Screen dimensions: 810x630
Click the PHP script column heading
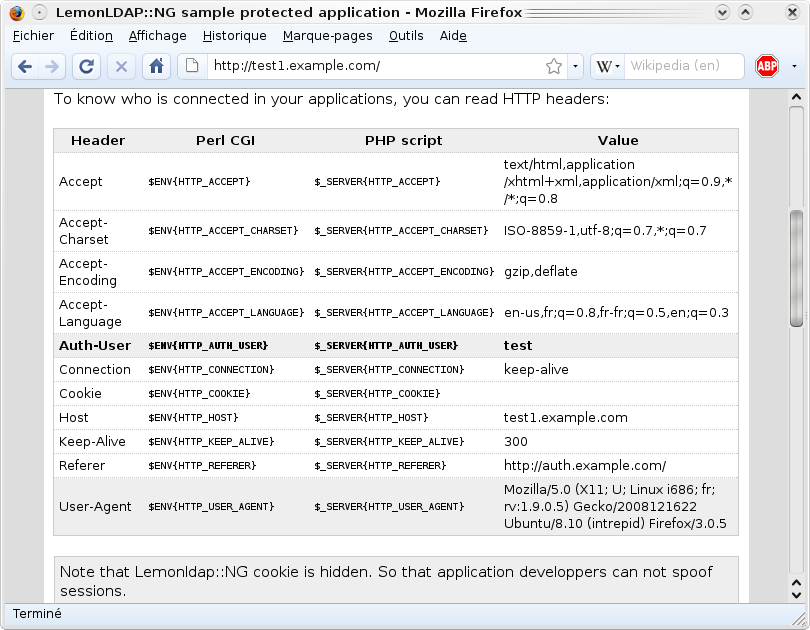pyautogui.click(x=403, y=140)
